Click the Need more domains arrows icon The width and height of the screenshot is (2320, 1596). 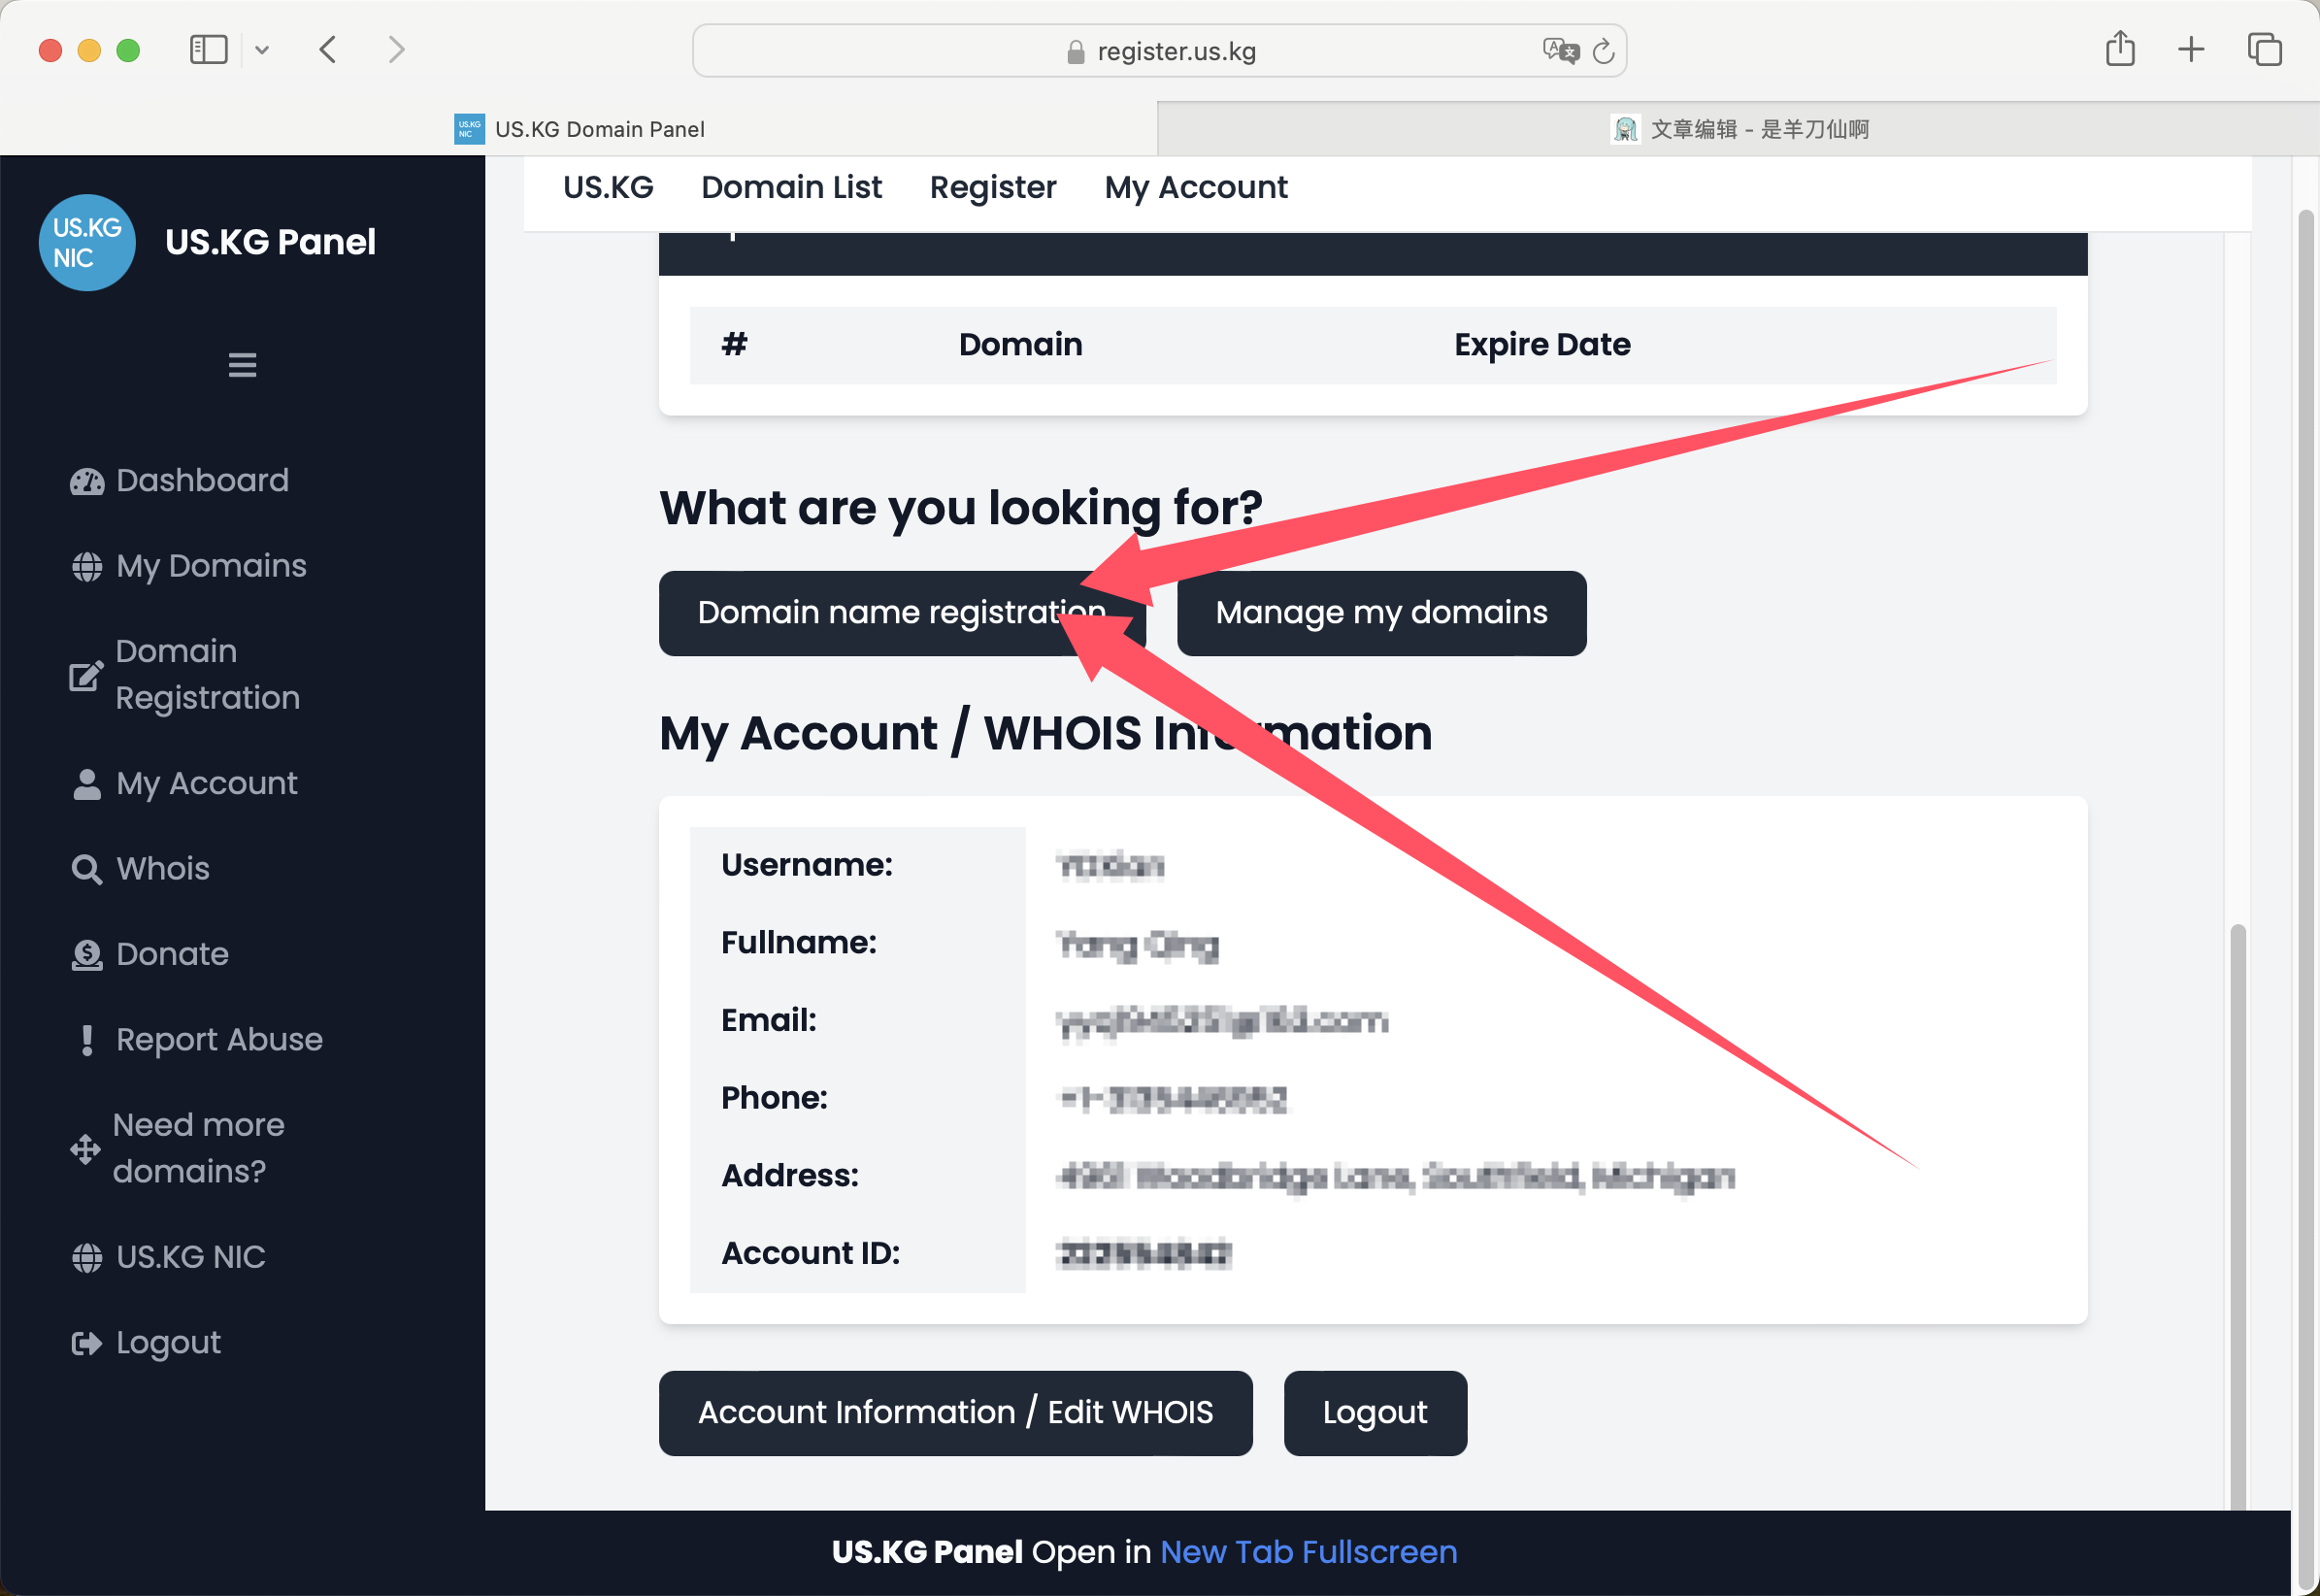pyautogui.click(x=85, y=1149)
